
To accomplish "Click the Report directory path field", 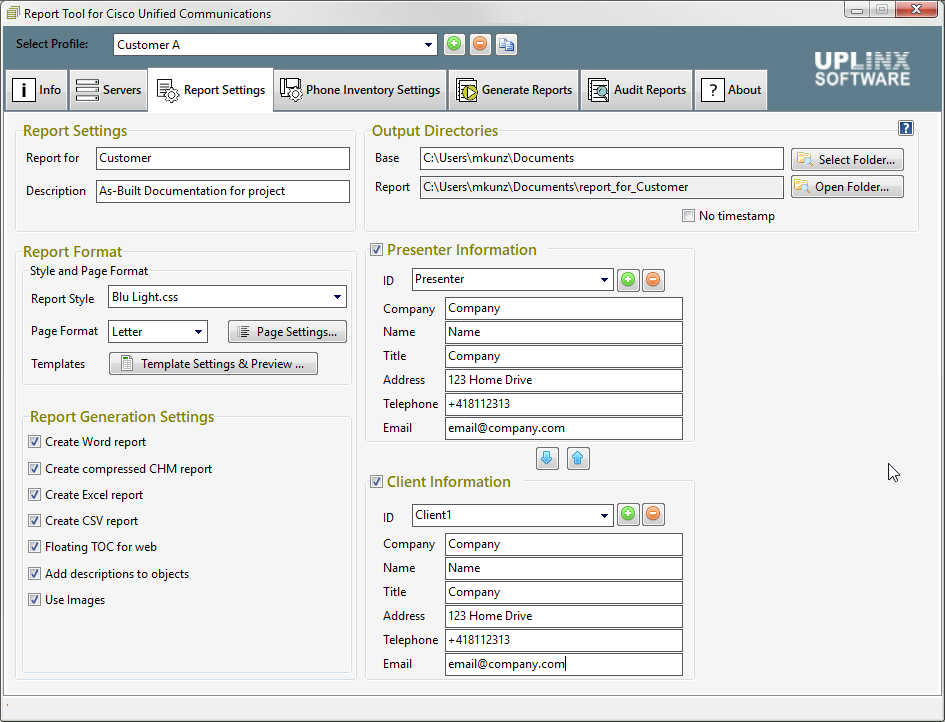I will (601, 187).
